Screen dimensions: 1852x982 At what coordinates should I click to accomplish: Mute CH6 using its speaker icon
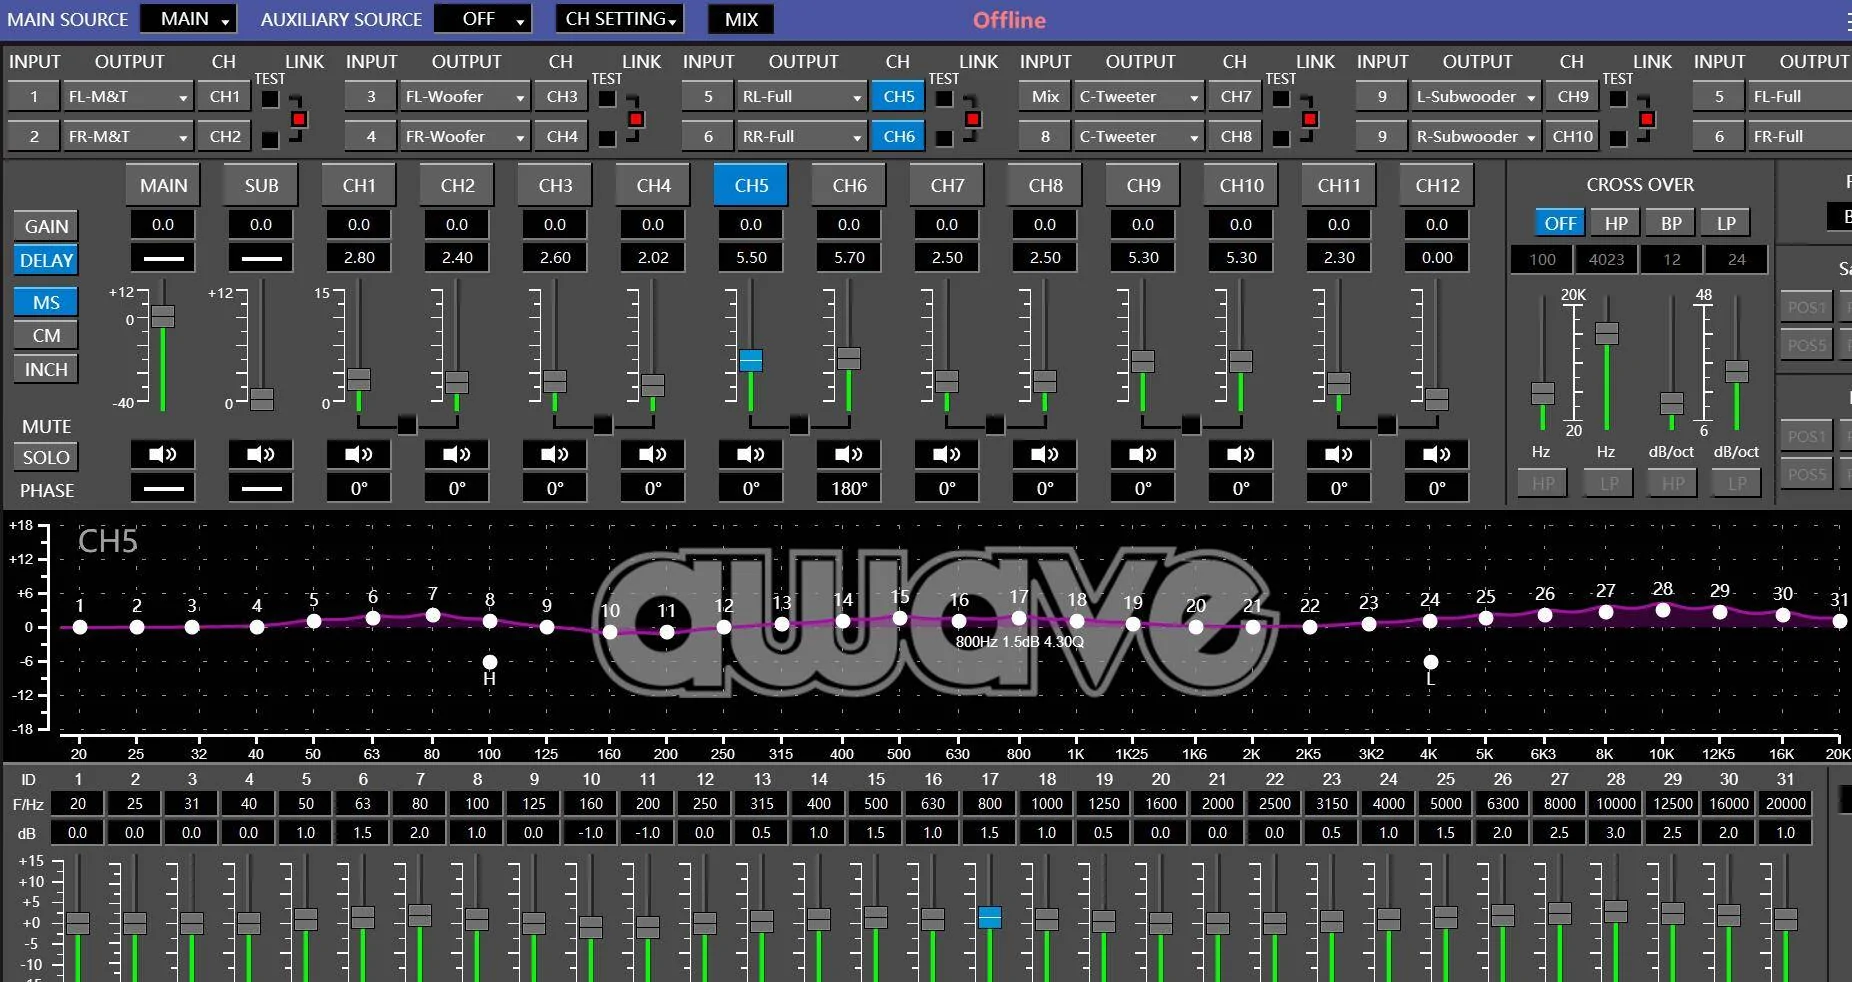coord(849,455)
